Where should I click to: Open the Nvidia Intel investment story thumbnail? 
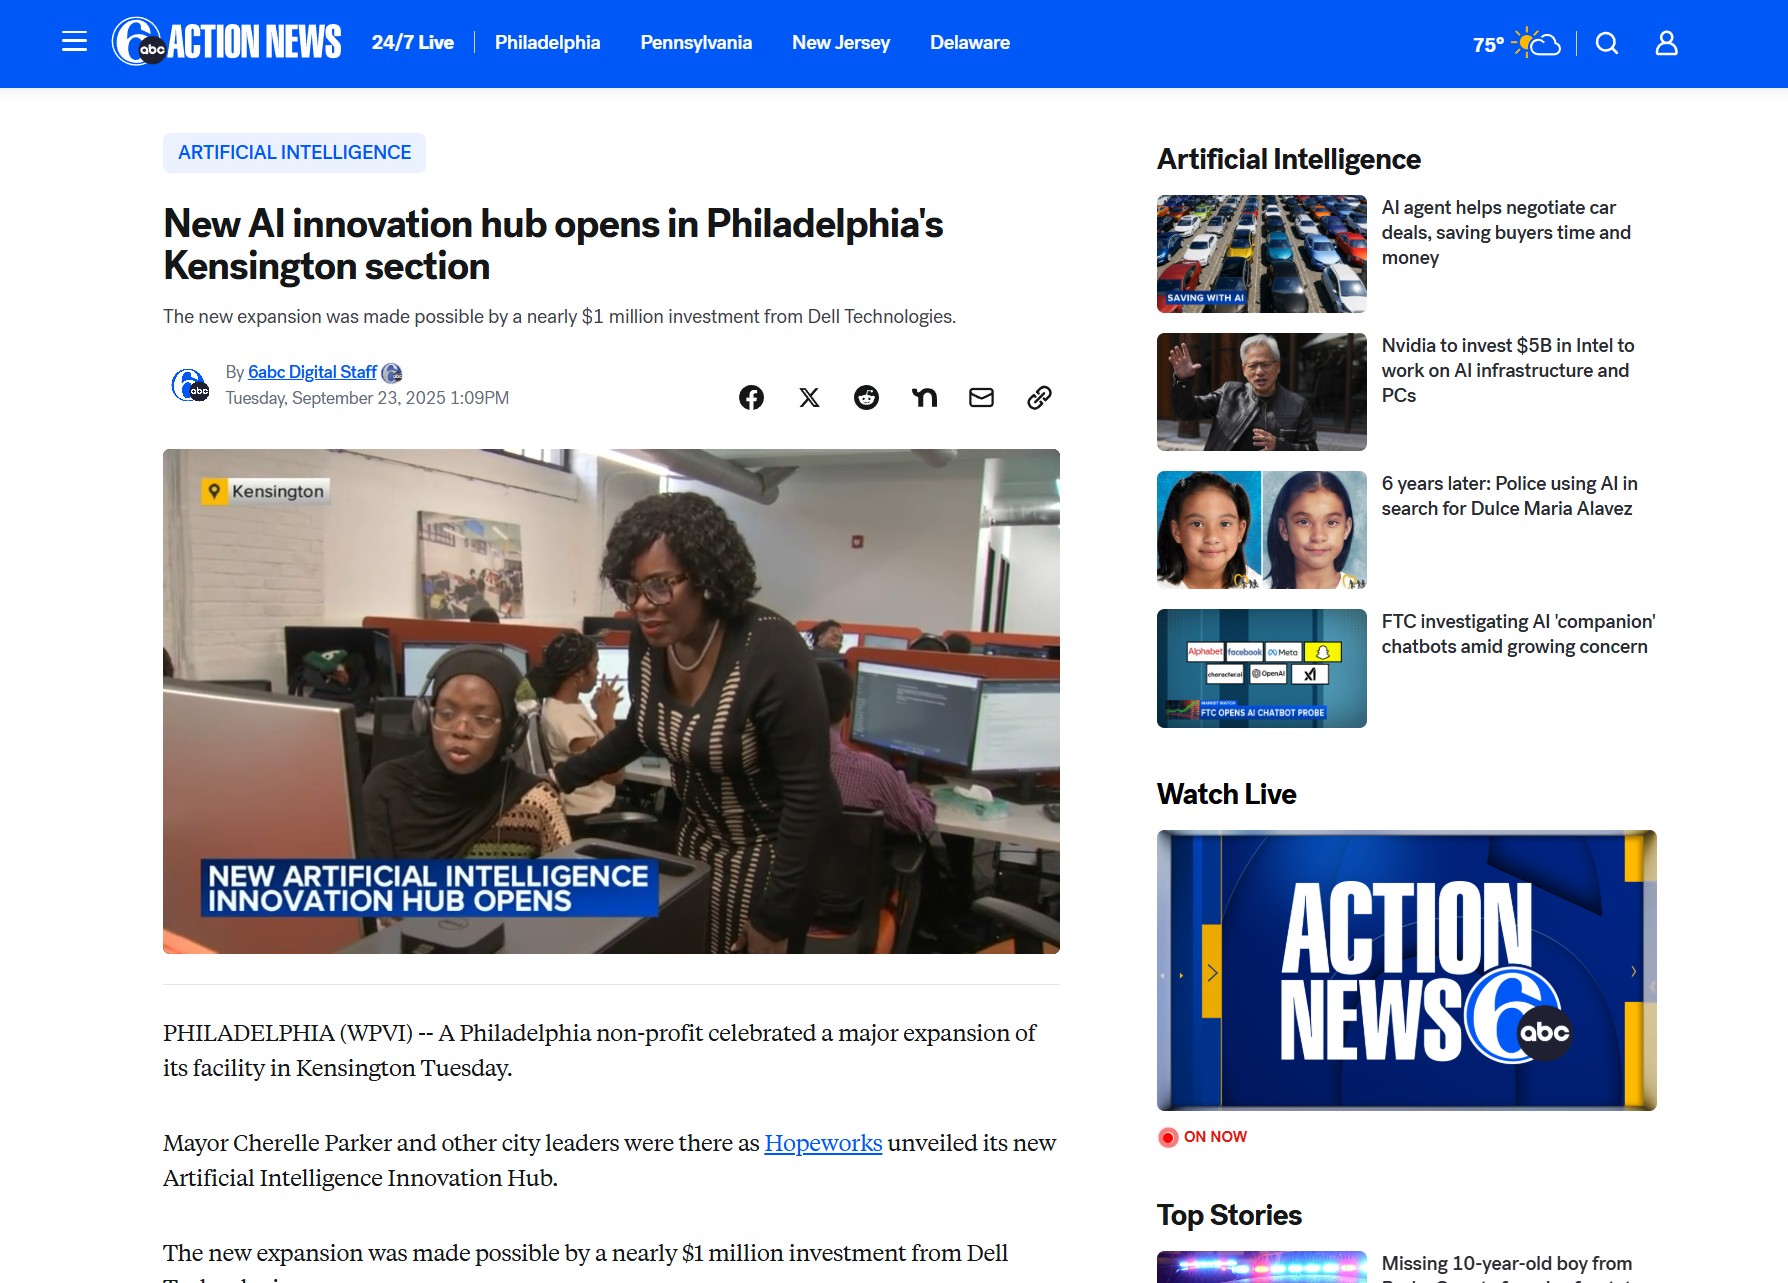click(x=1261, y=392)
